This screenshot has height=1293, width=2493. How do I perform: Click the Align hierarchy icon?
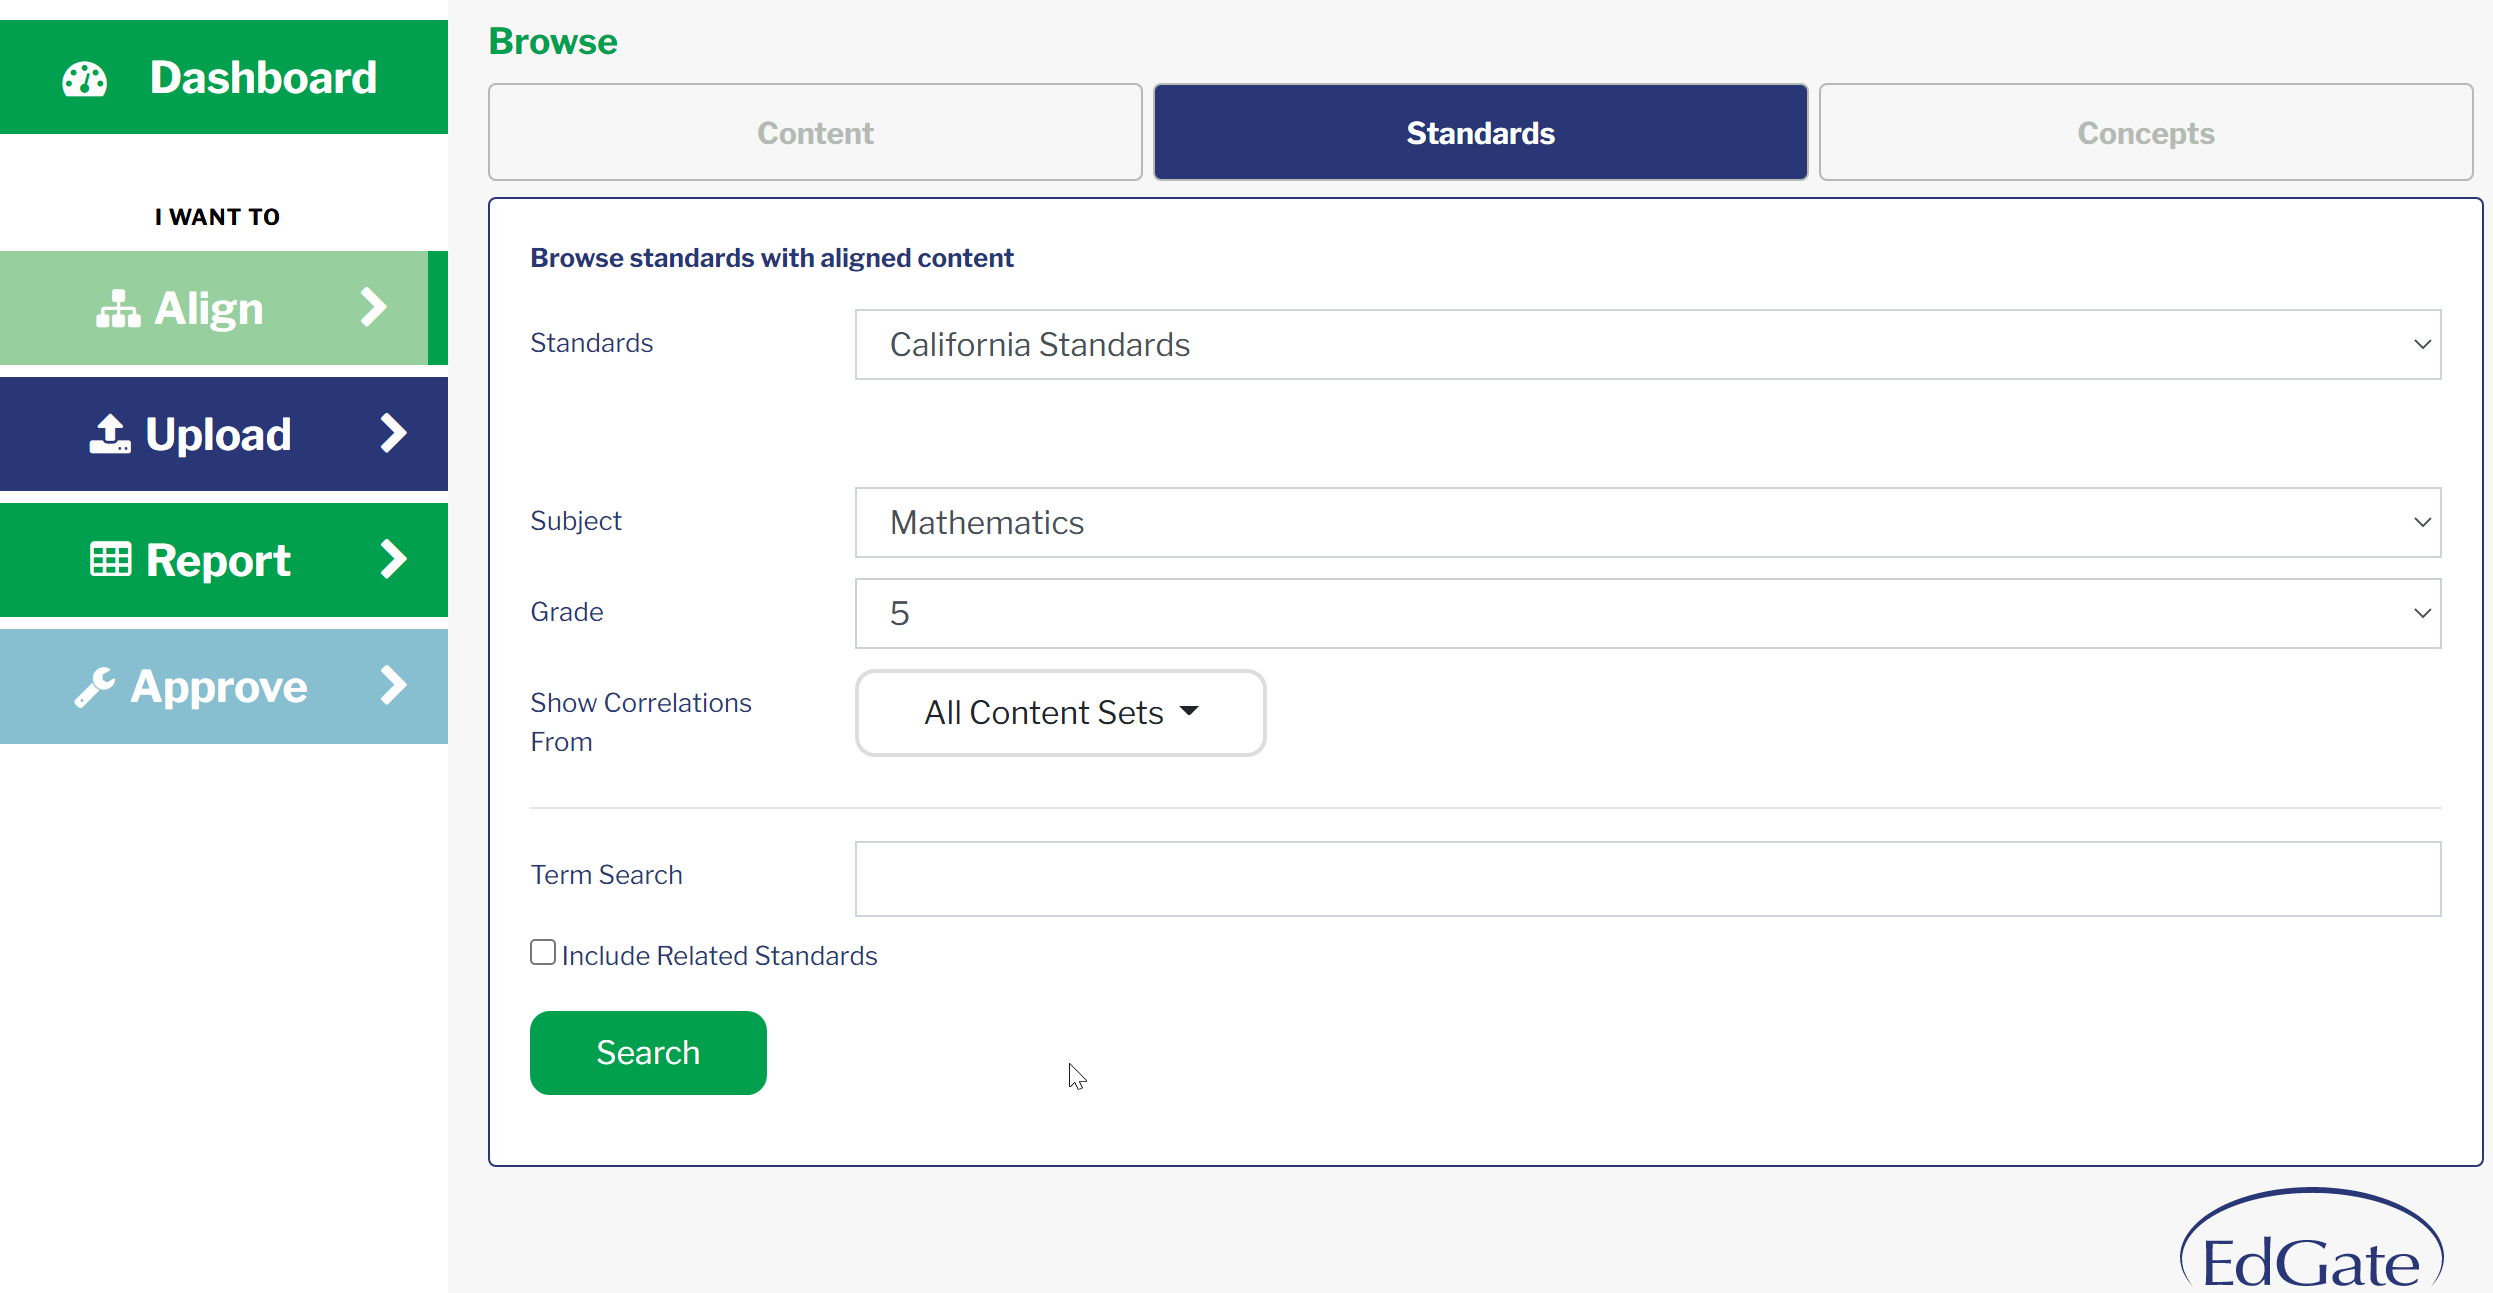tap(118, 309)
